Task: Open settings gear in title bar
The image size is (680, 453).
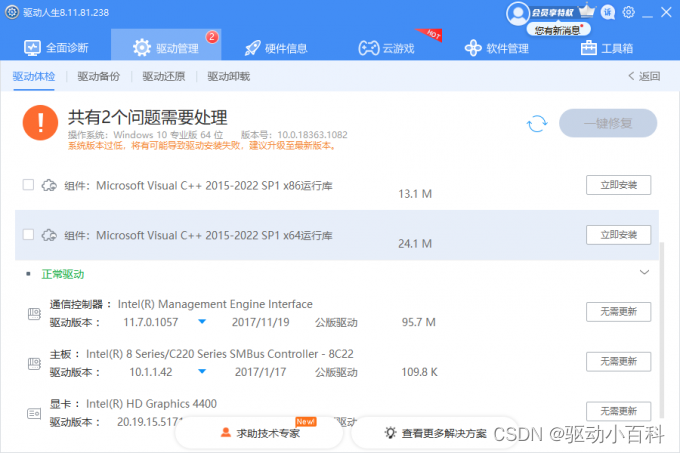Action: pyautogui.click(x=628, y=12)
